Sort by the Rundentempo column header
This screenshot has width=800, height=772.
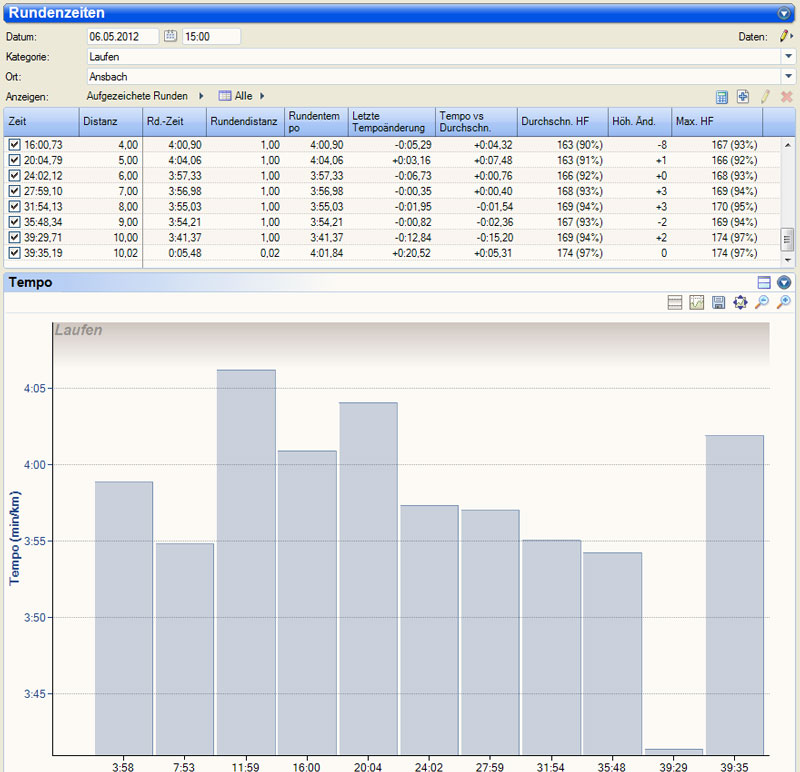[316, 121]
